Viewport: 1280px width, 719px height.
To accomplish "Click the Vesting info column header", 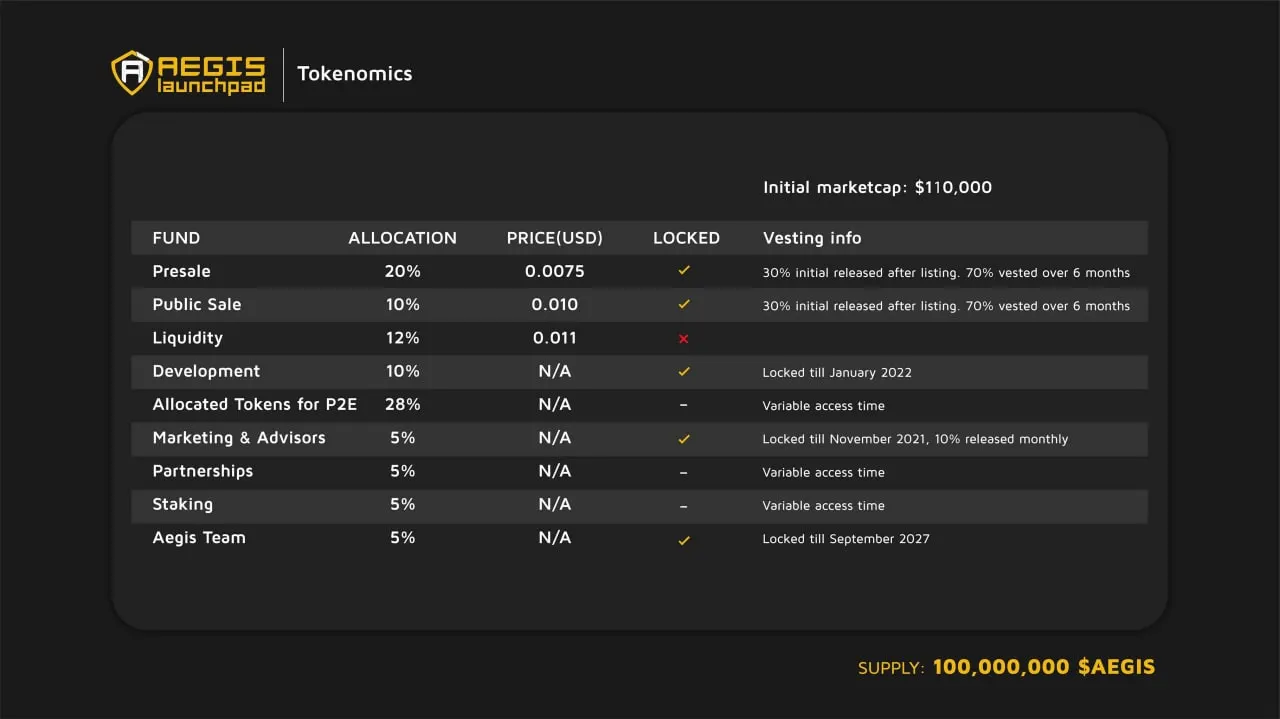I will pos(812,238).
